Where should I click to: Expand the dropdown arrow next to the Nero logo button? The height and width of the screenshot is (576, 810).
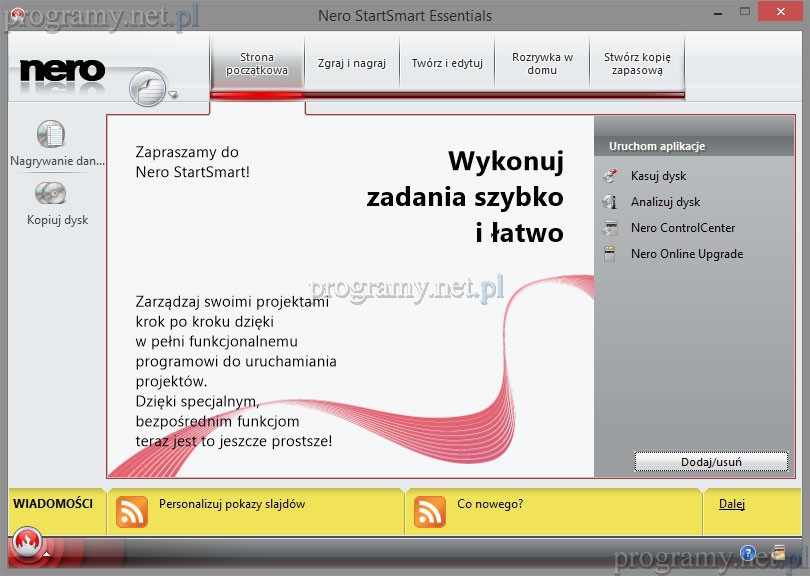173,96
